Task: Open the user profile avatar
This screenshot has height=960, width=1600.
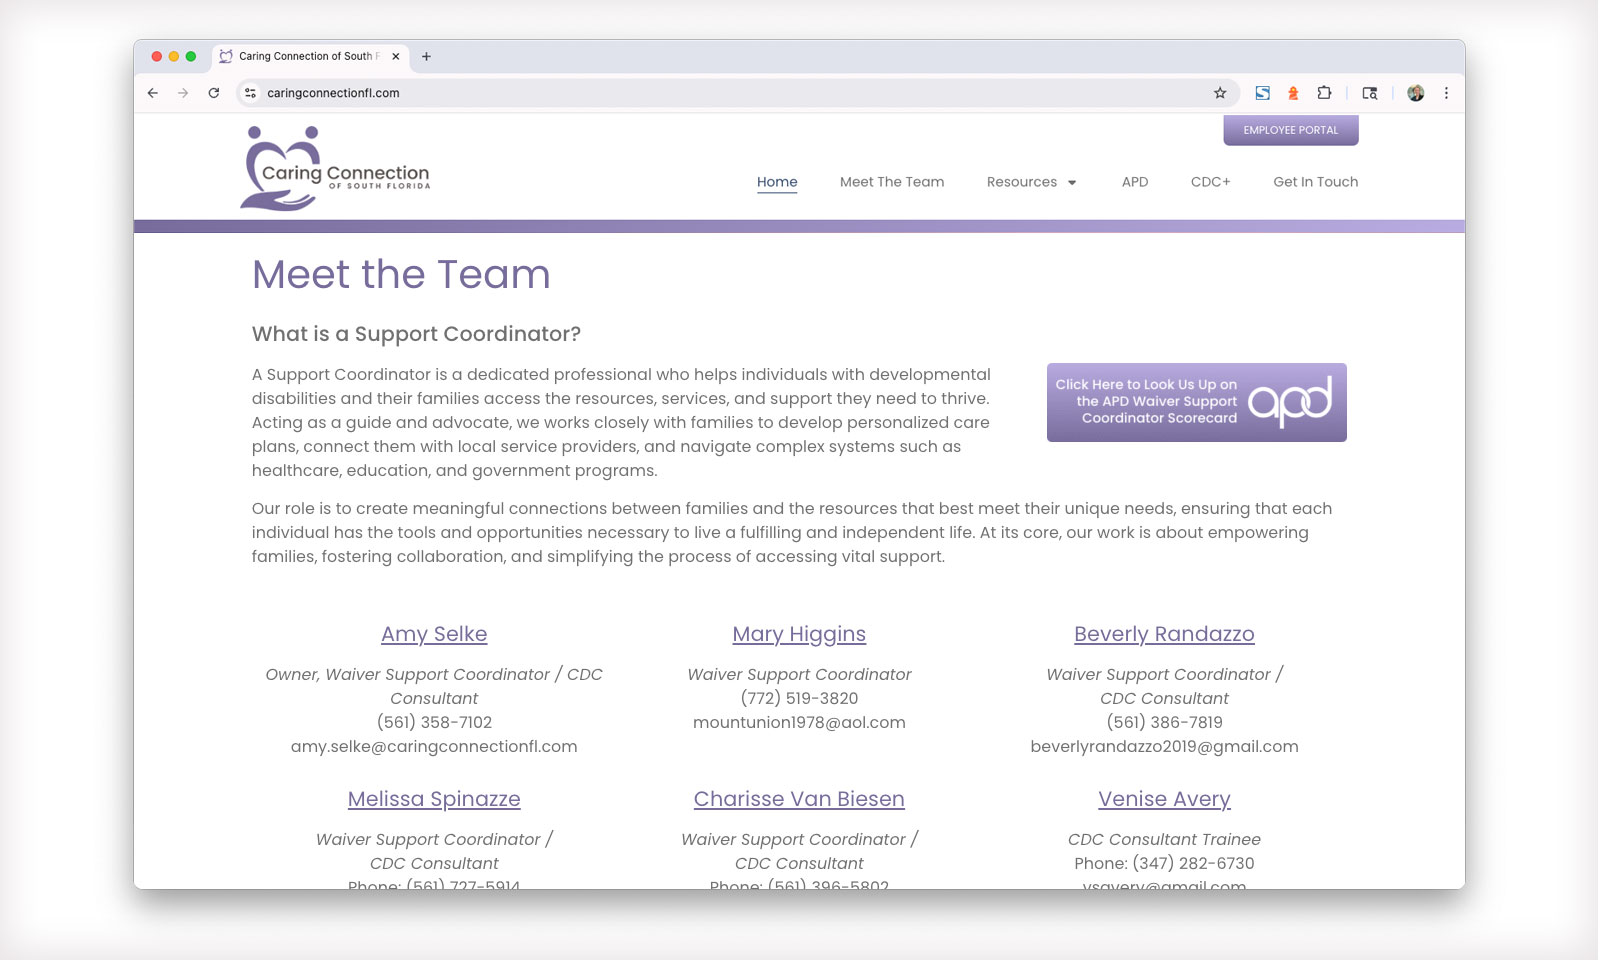Action: click(x=1415, y=93)
